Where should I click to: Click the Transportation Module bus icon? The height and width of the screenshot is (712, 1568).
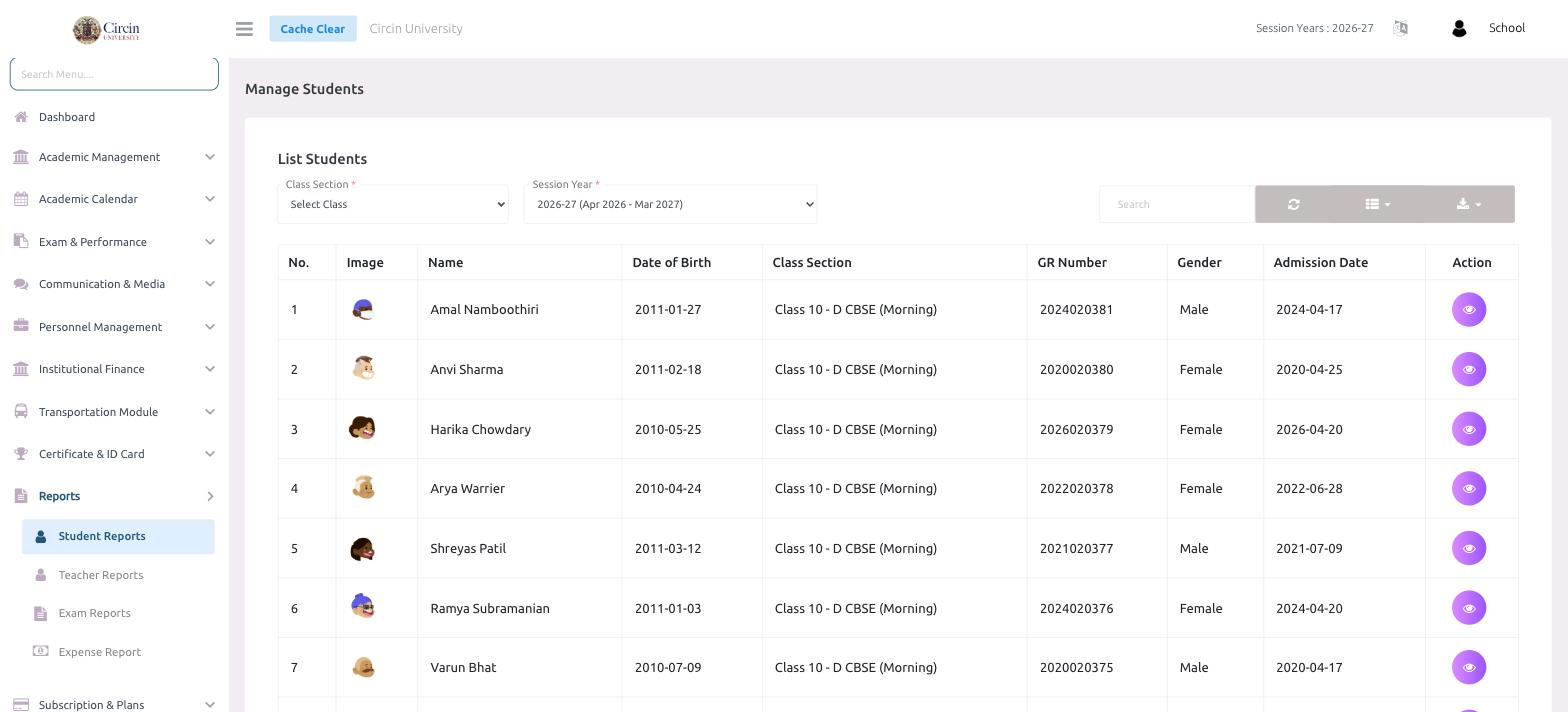[x=21, y=411]
